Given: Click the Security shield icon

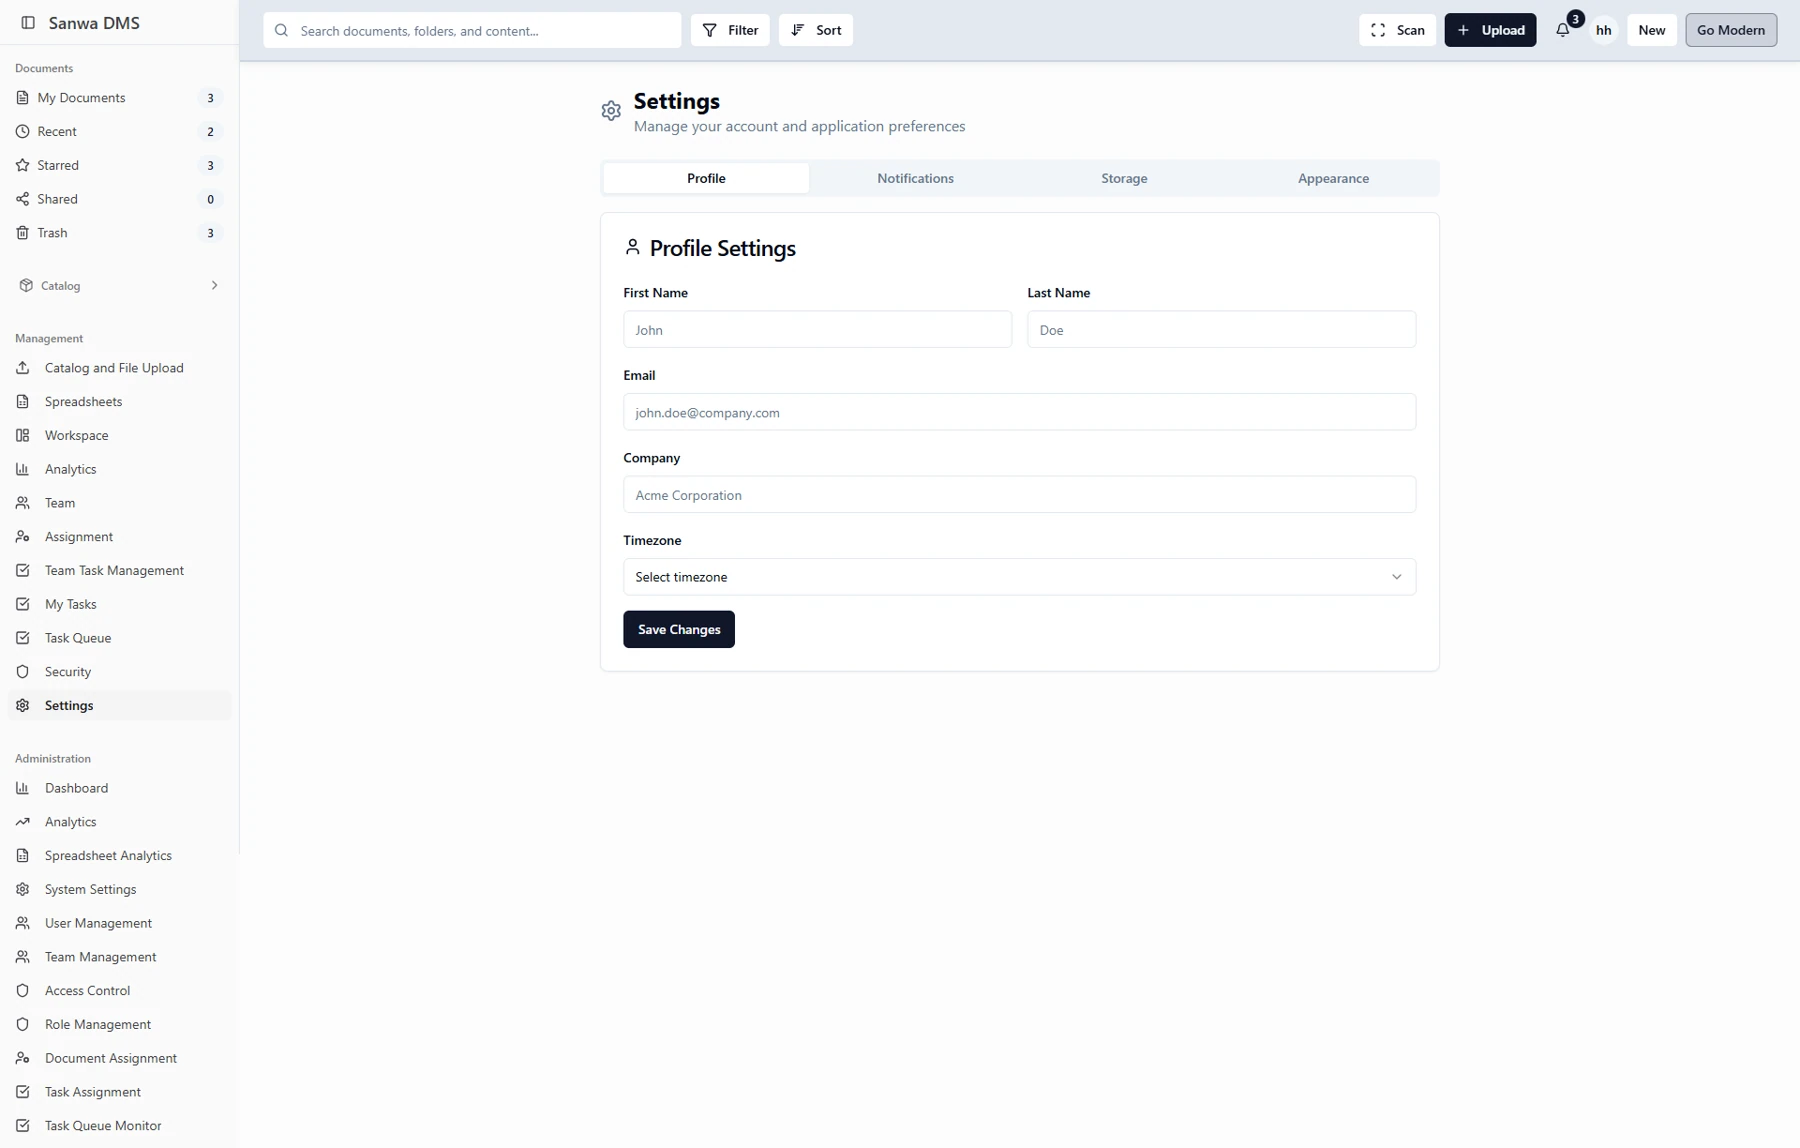Looking at the screenshot, I should 22,672.
